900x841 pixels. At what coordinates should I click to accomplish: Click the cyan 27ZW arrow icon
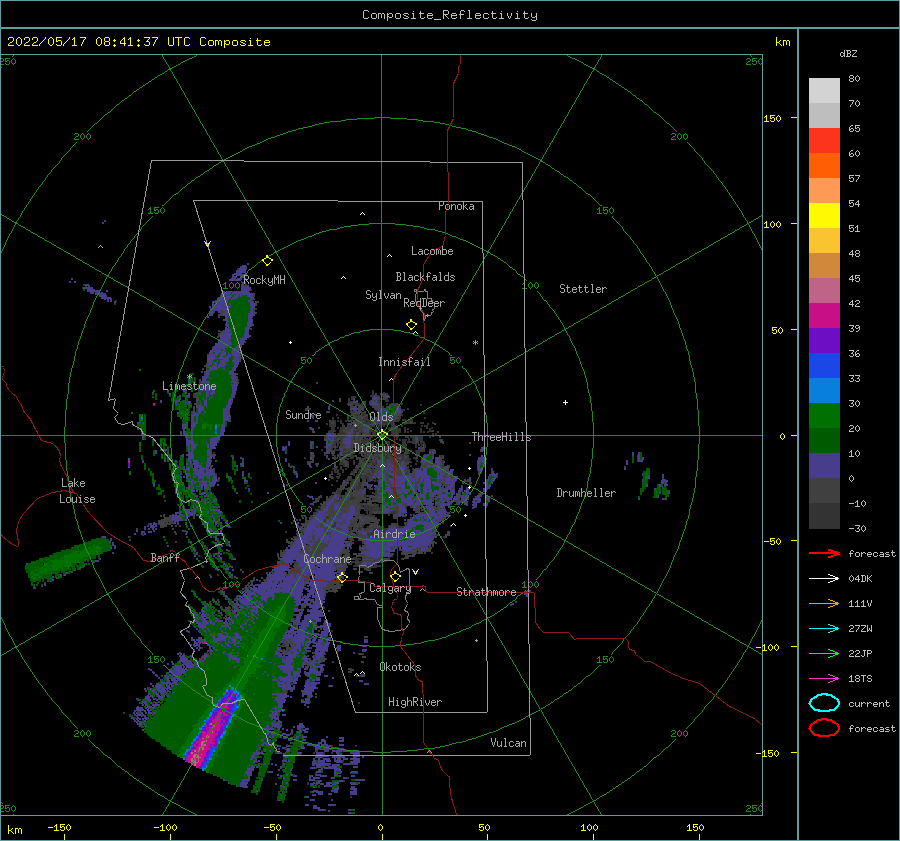(x=824, y=629)
